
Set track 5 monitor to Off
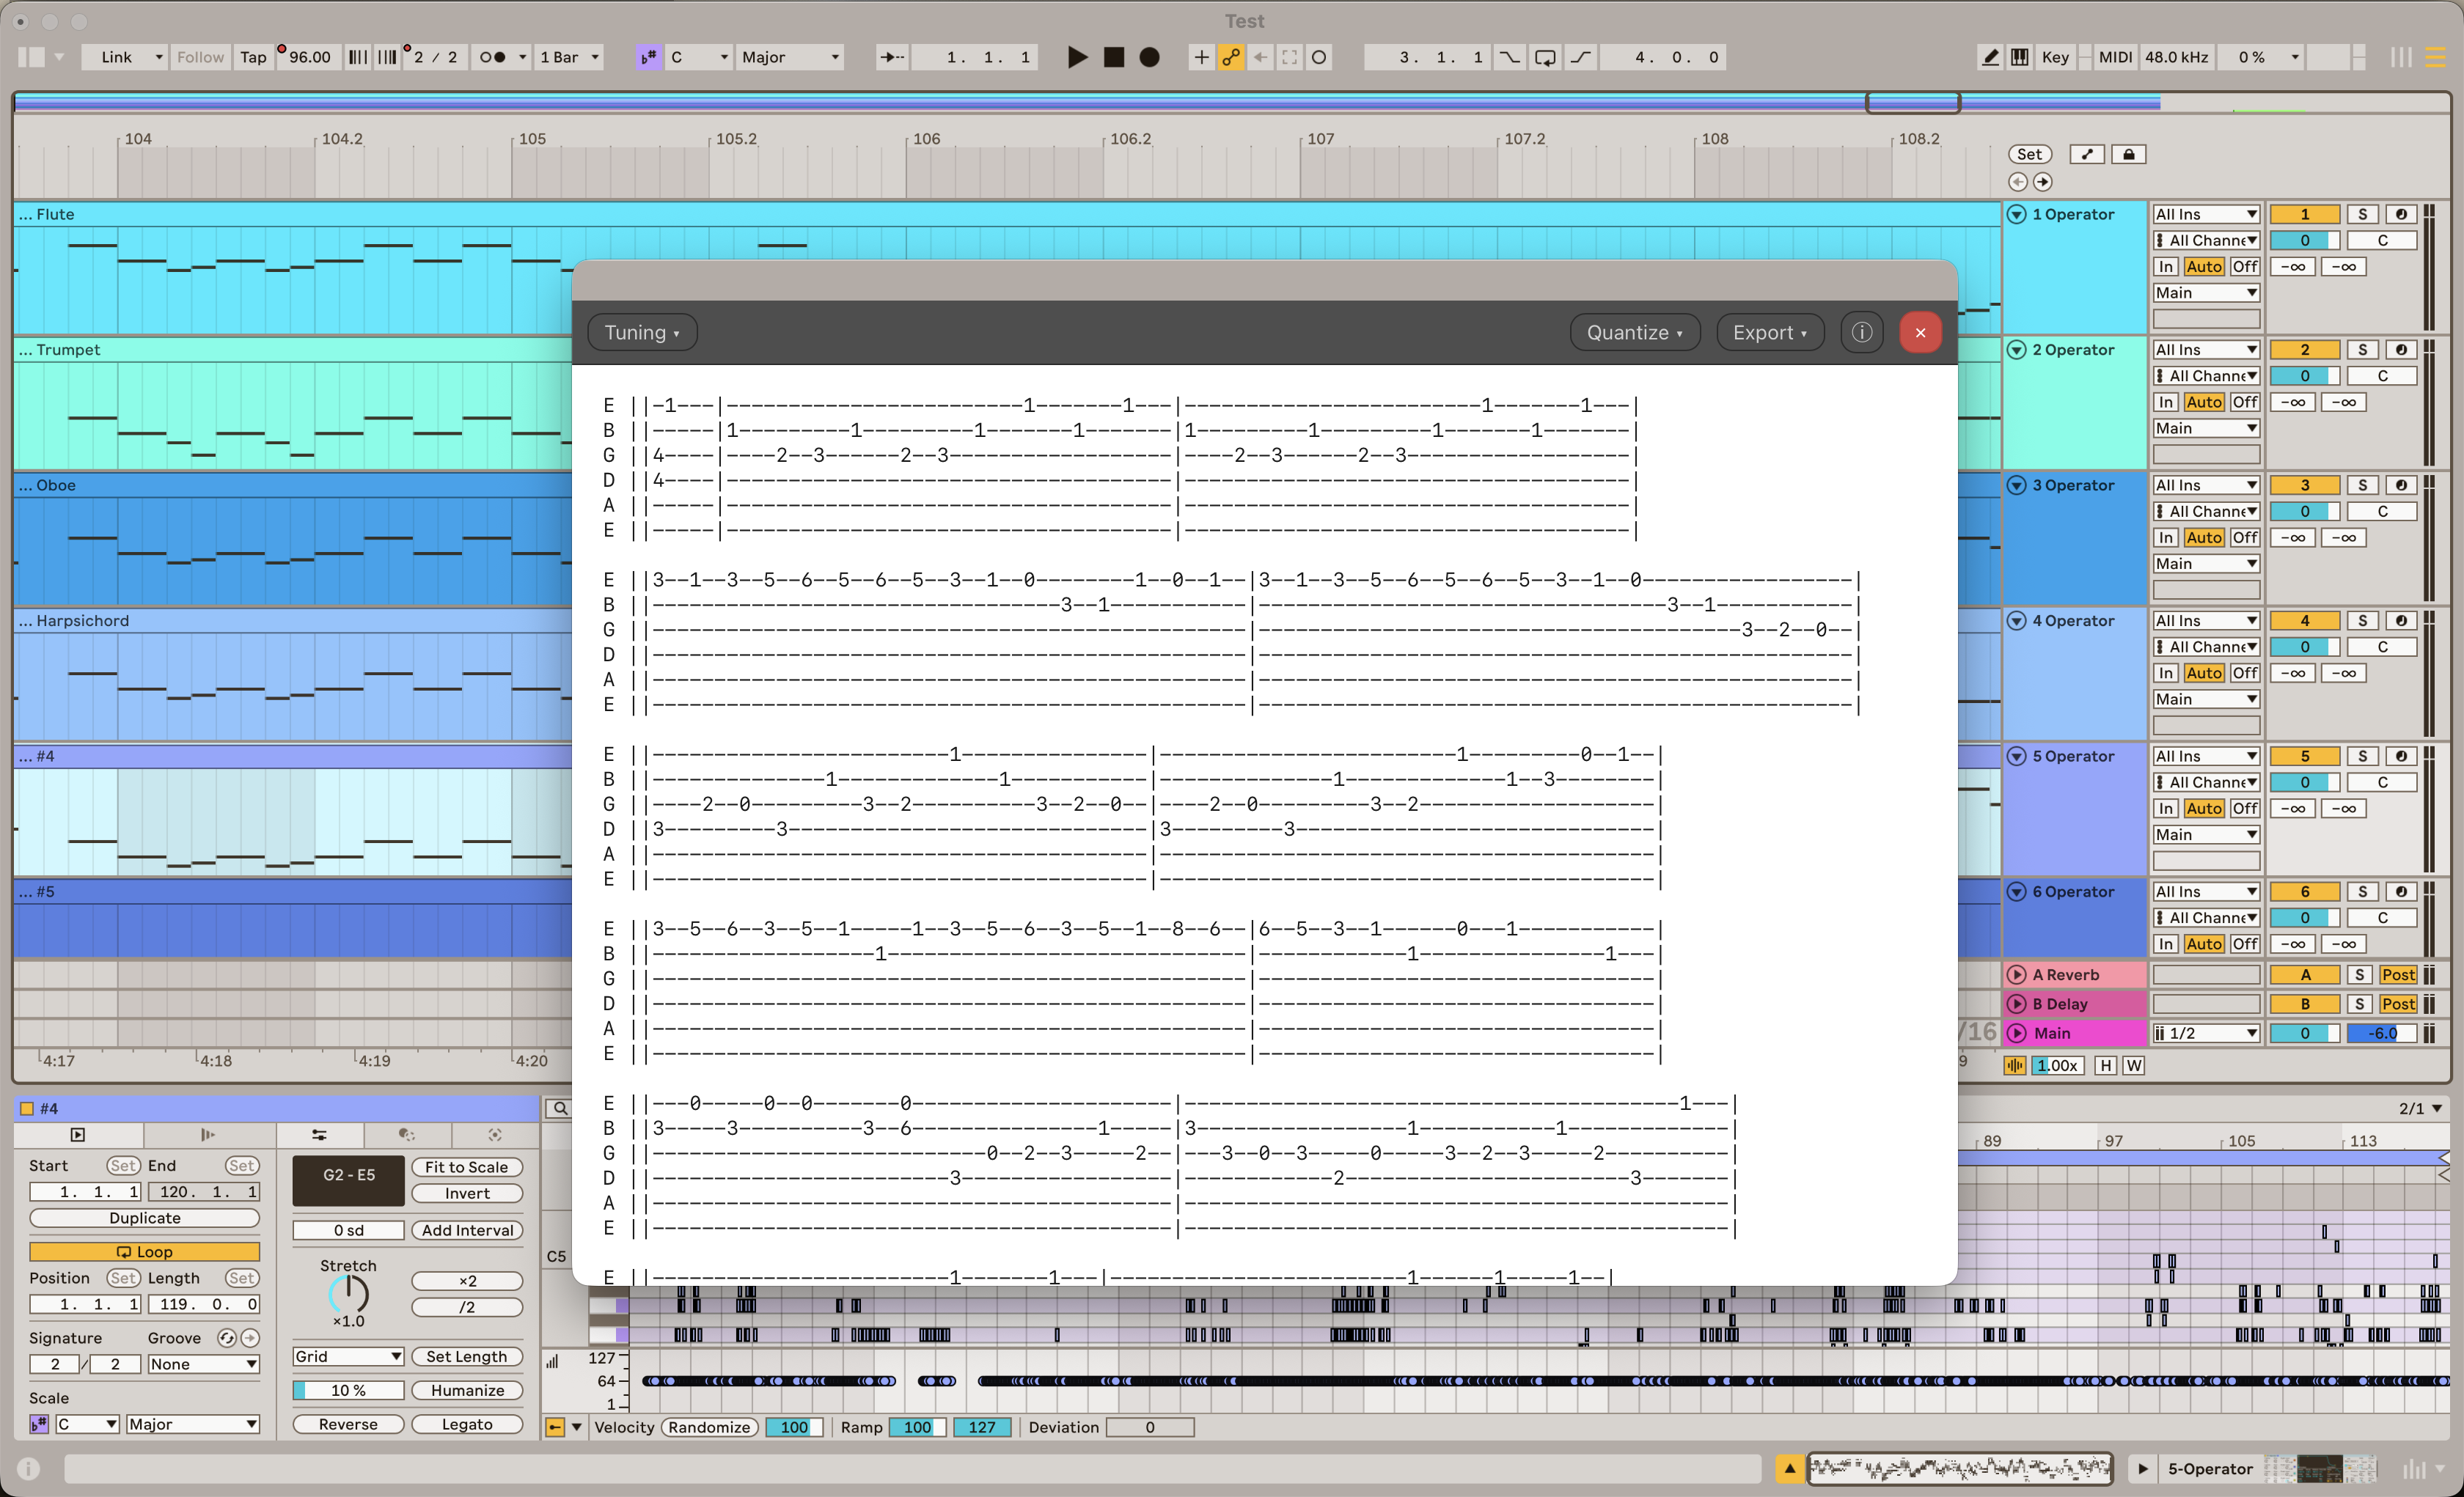tap(2245, 808)
